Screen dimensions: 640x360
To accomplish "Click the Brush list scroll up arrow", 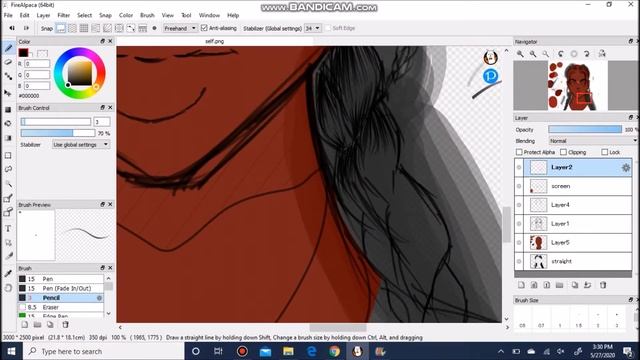I will pos(108,278).
